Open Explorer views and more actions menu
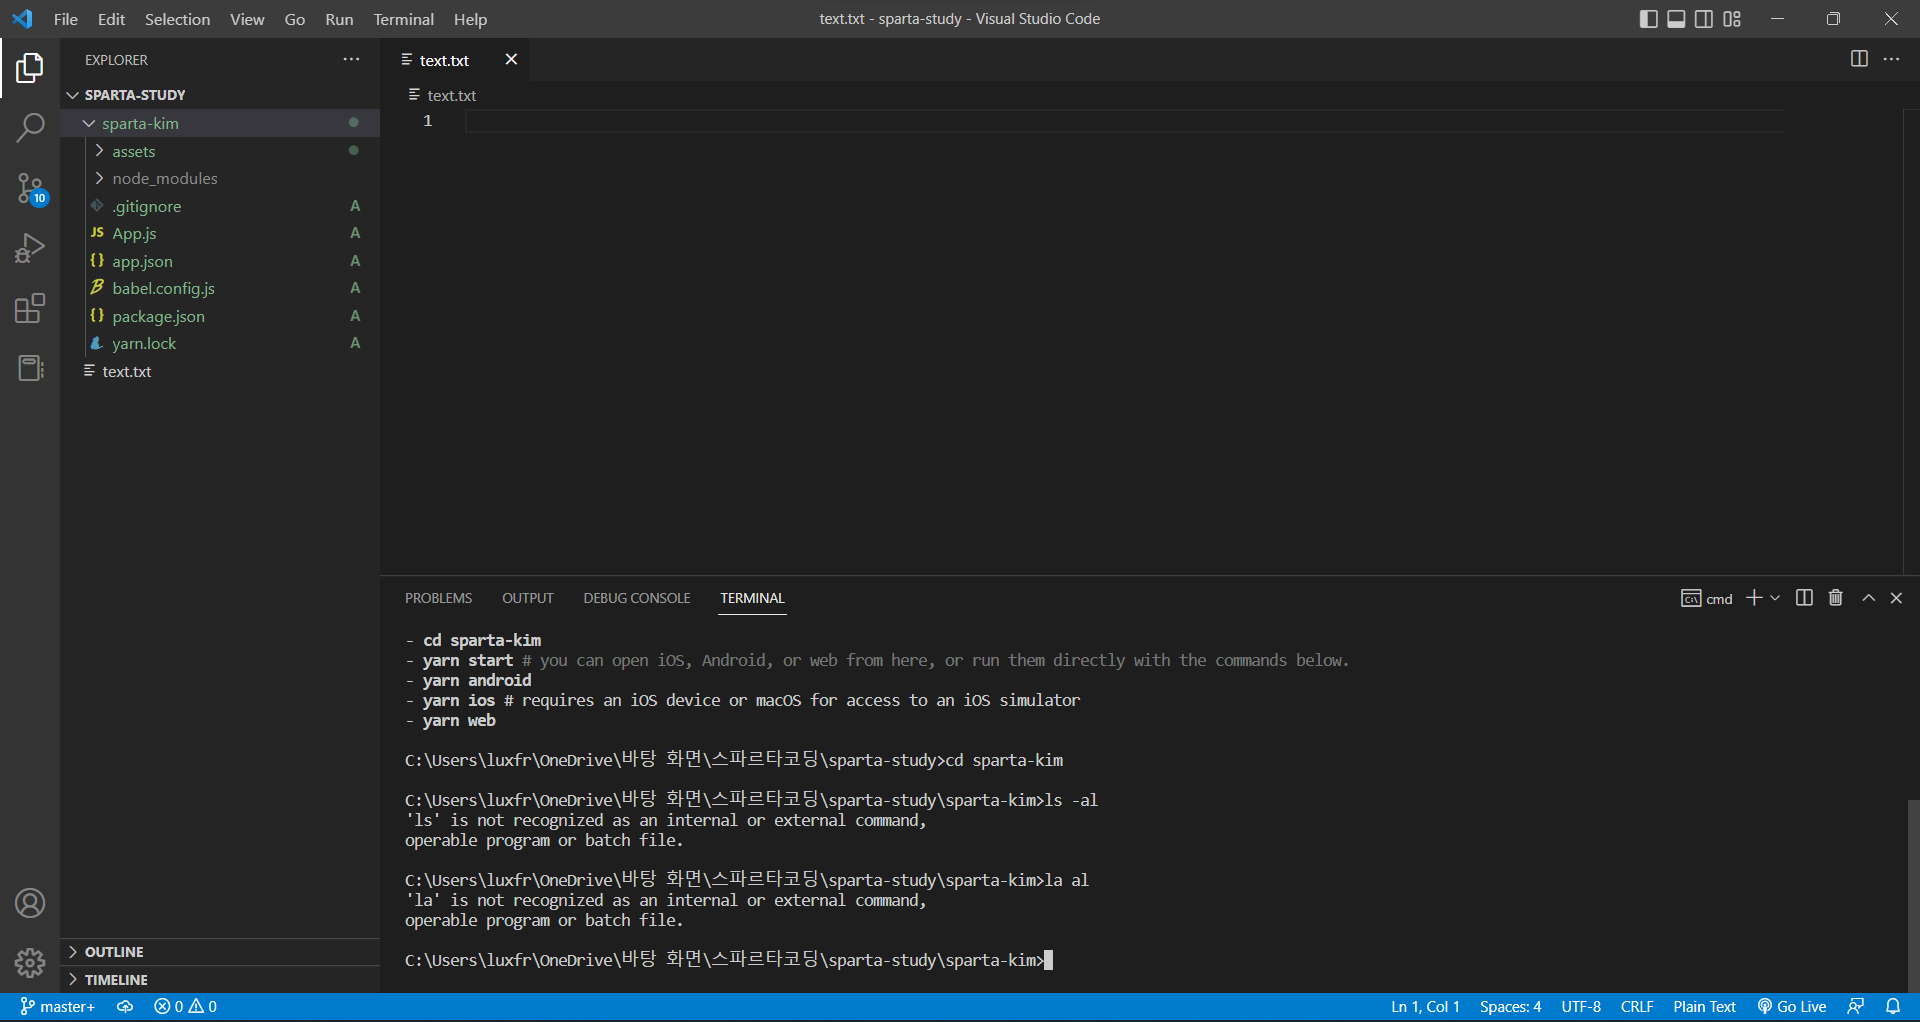This screenshot has height=1022, width=1920. (x=351, y=60)
